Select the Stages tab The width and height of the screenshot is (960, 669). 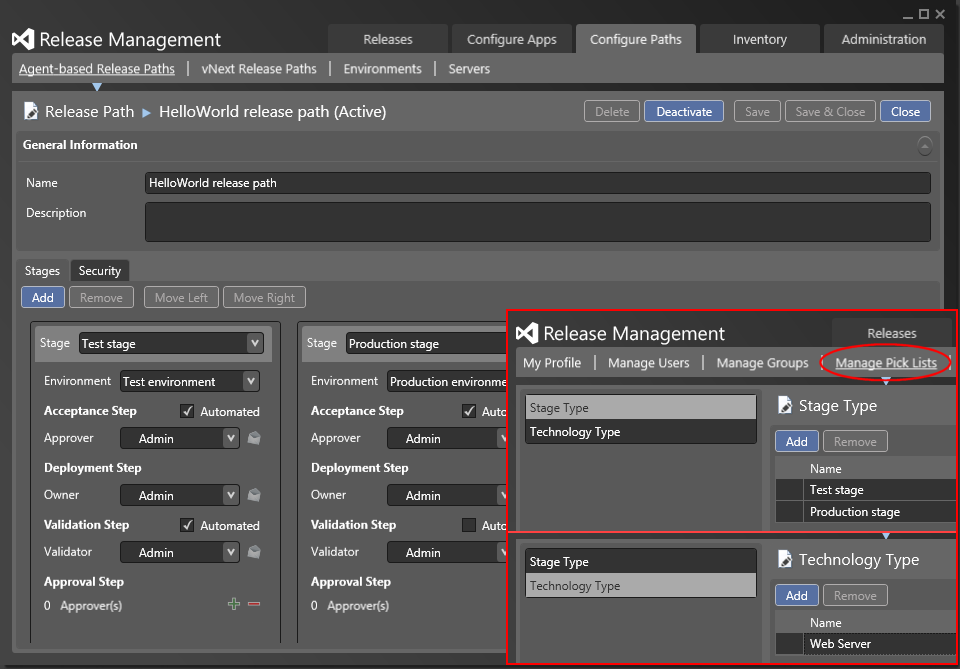(42, 271)
